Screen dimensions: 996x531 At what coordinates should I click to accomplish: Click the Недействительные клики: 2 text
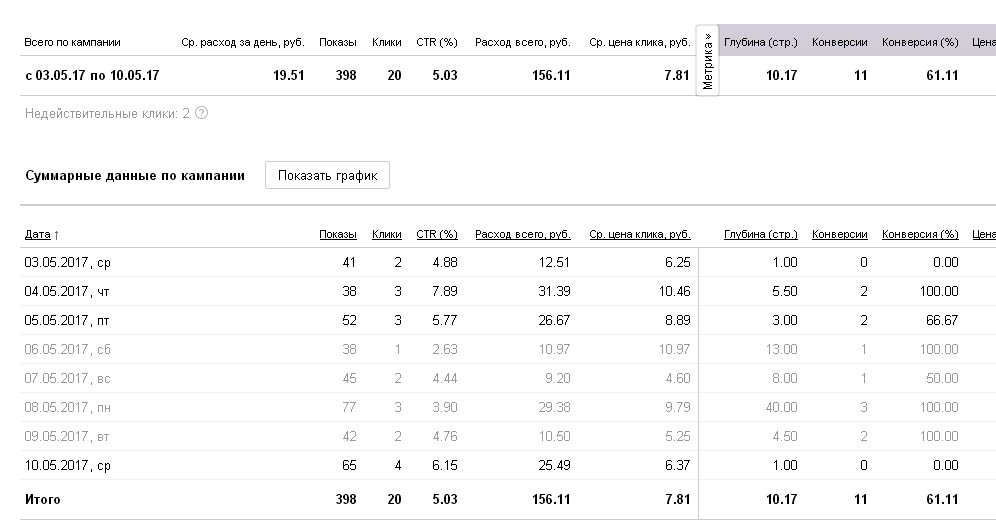point(106,114)
